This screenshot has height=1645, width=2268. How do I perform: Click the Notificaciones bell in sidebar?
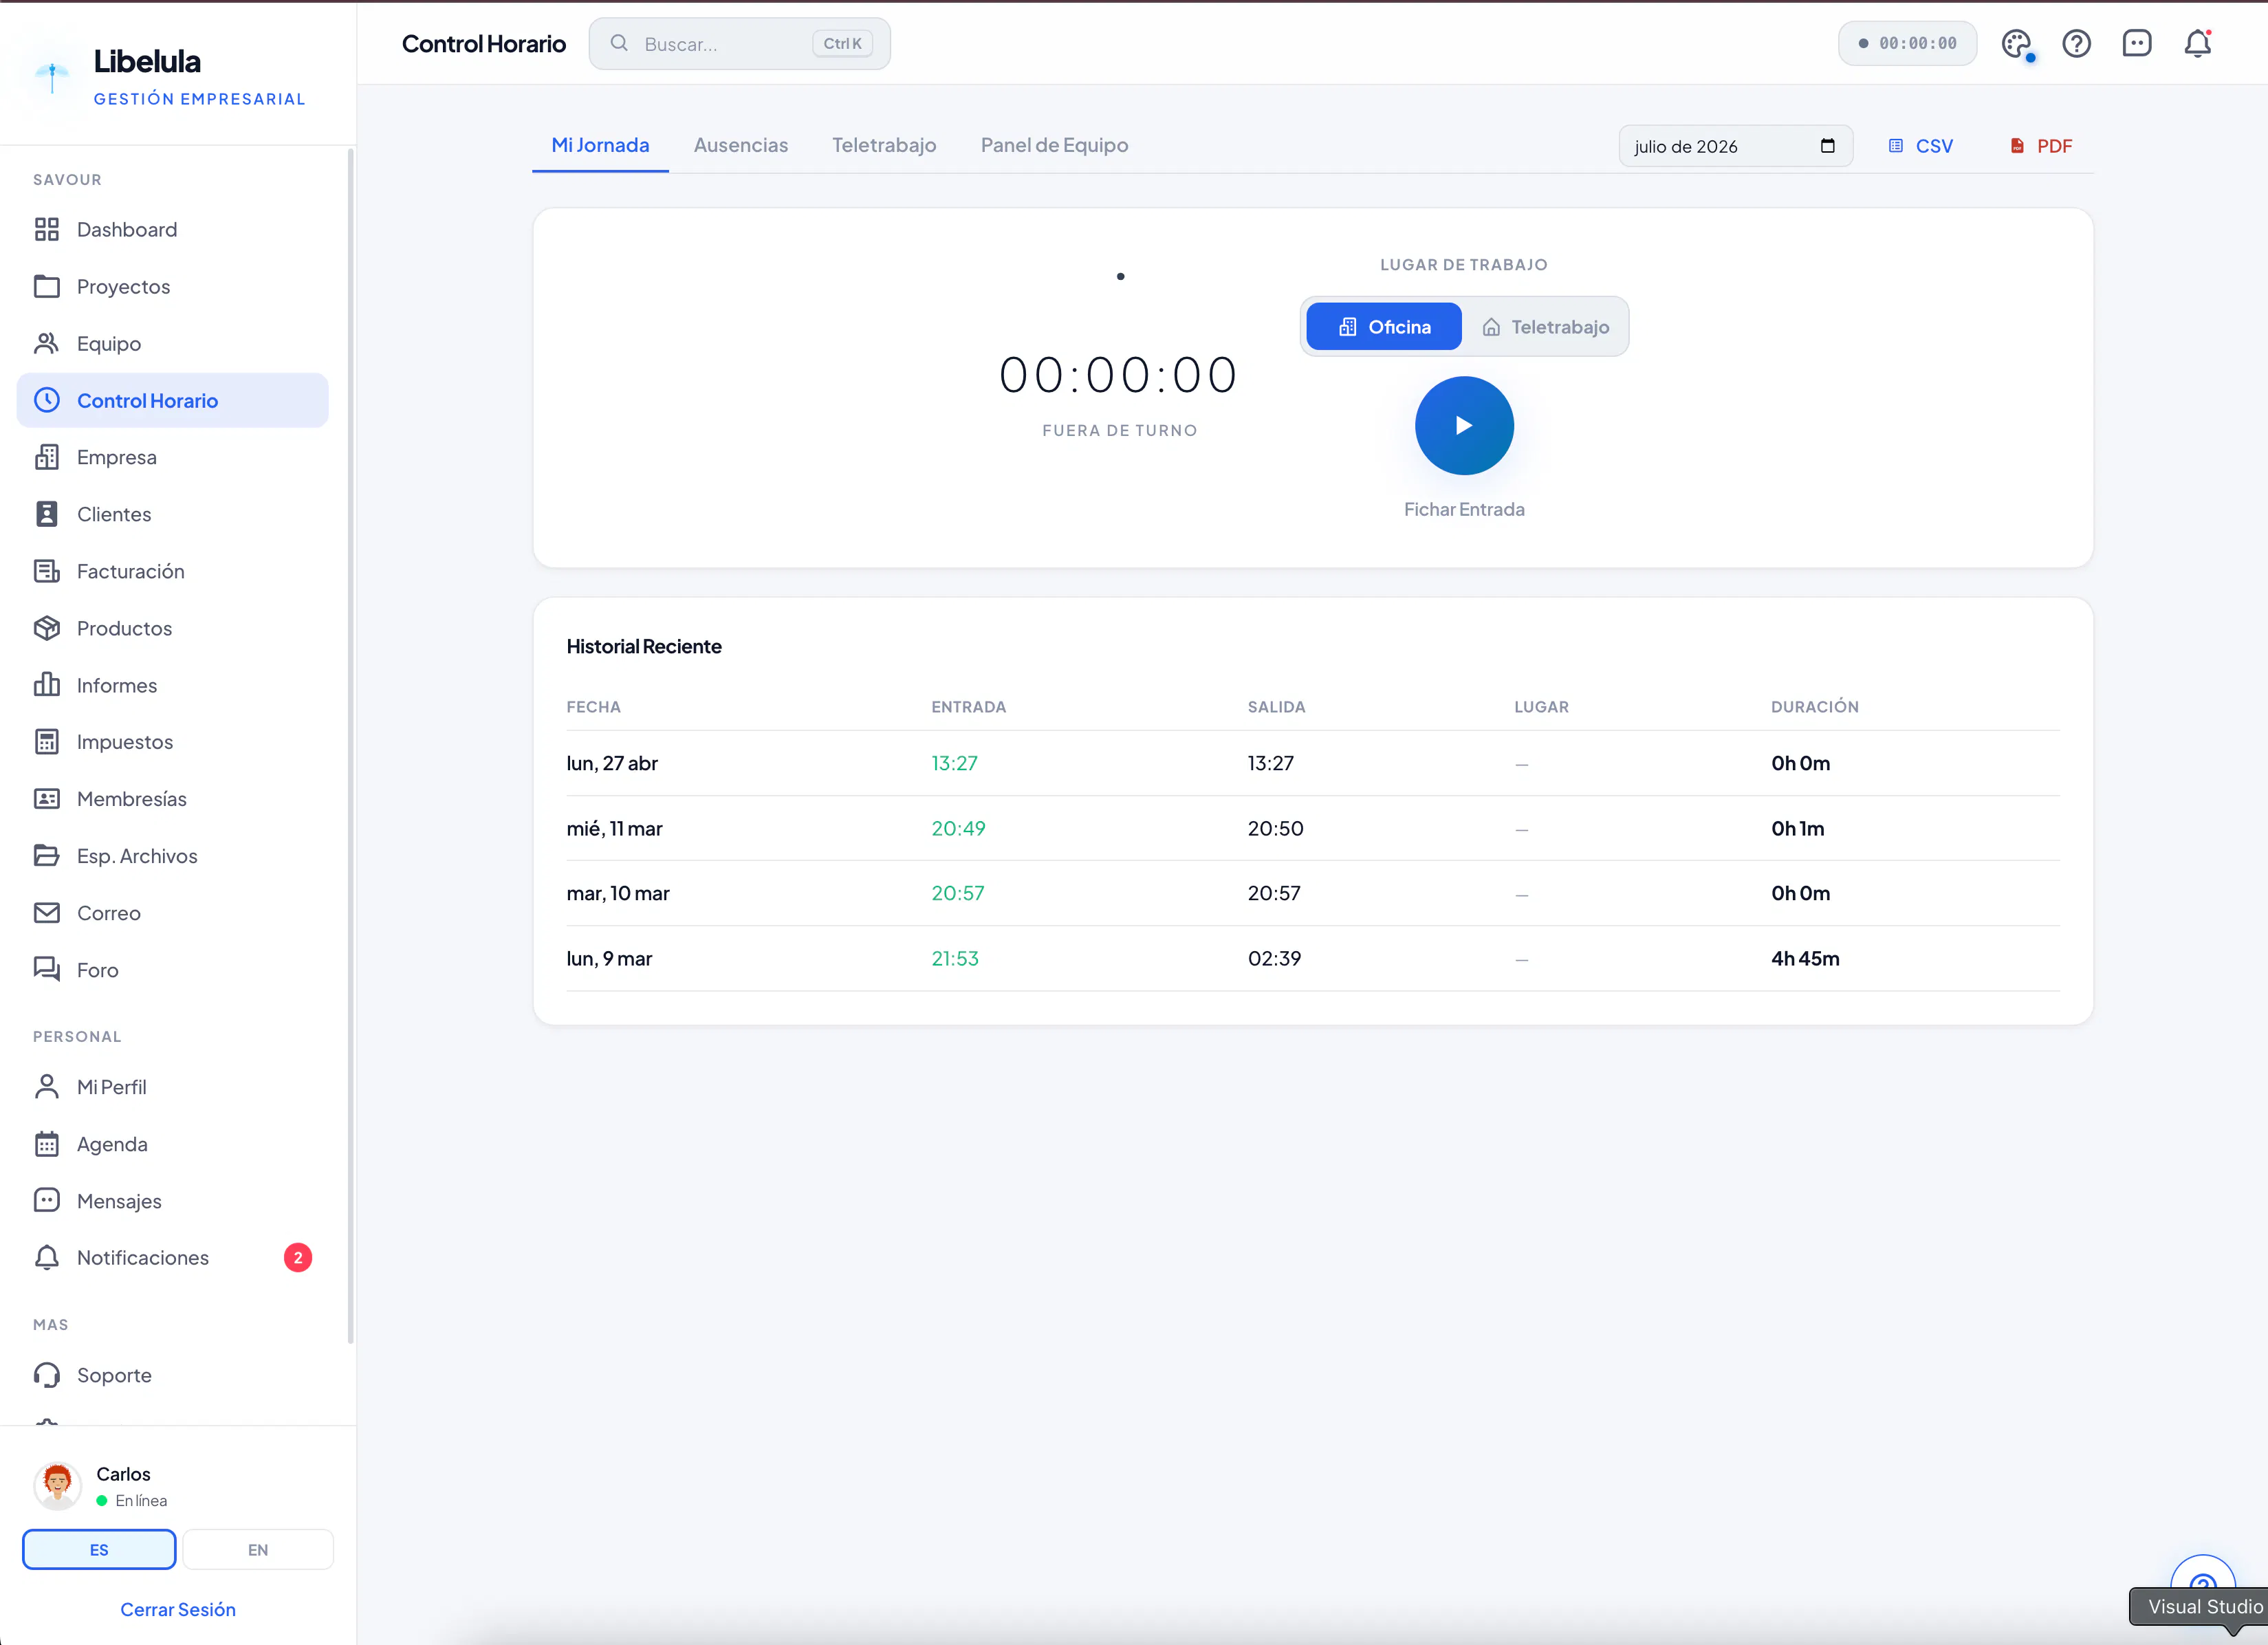click(47, 1257)
